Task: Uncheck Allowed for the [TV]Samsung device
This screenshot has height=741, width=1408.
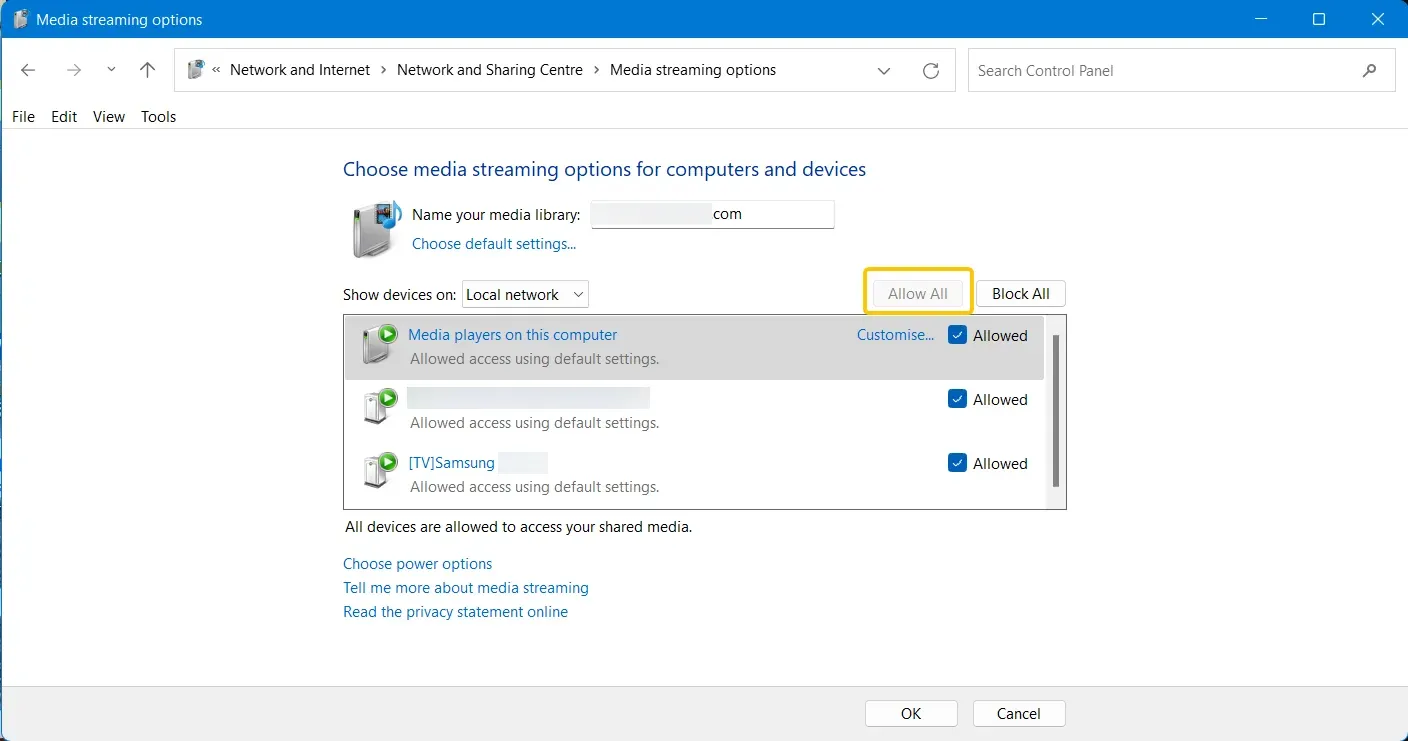Action: pos(957,464)
